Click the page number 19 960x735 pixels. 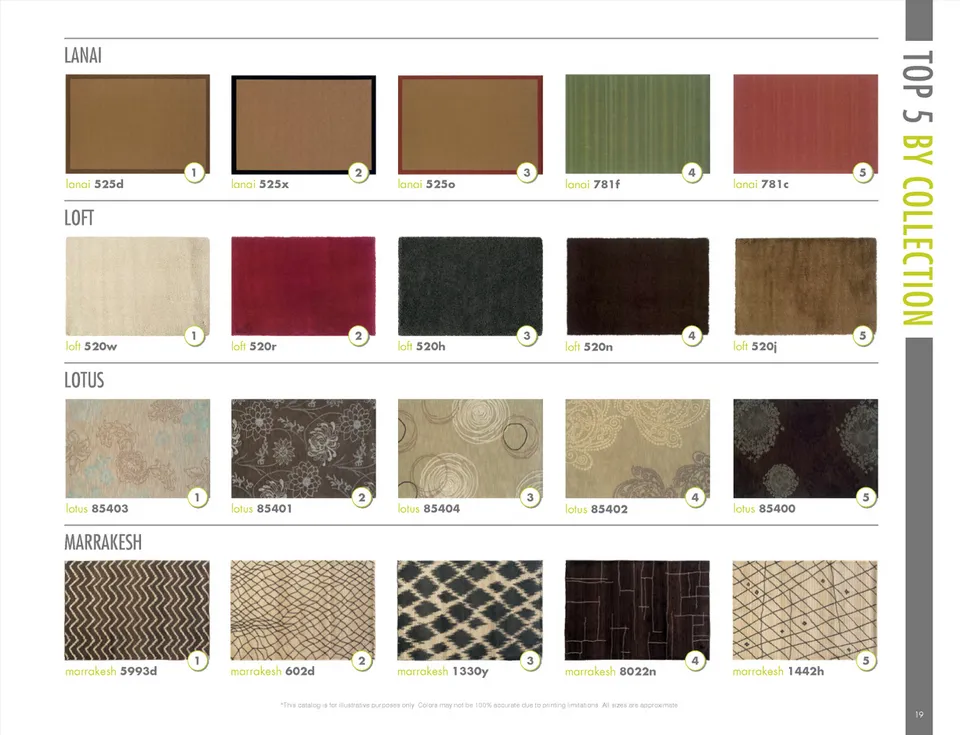(919, 714)
